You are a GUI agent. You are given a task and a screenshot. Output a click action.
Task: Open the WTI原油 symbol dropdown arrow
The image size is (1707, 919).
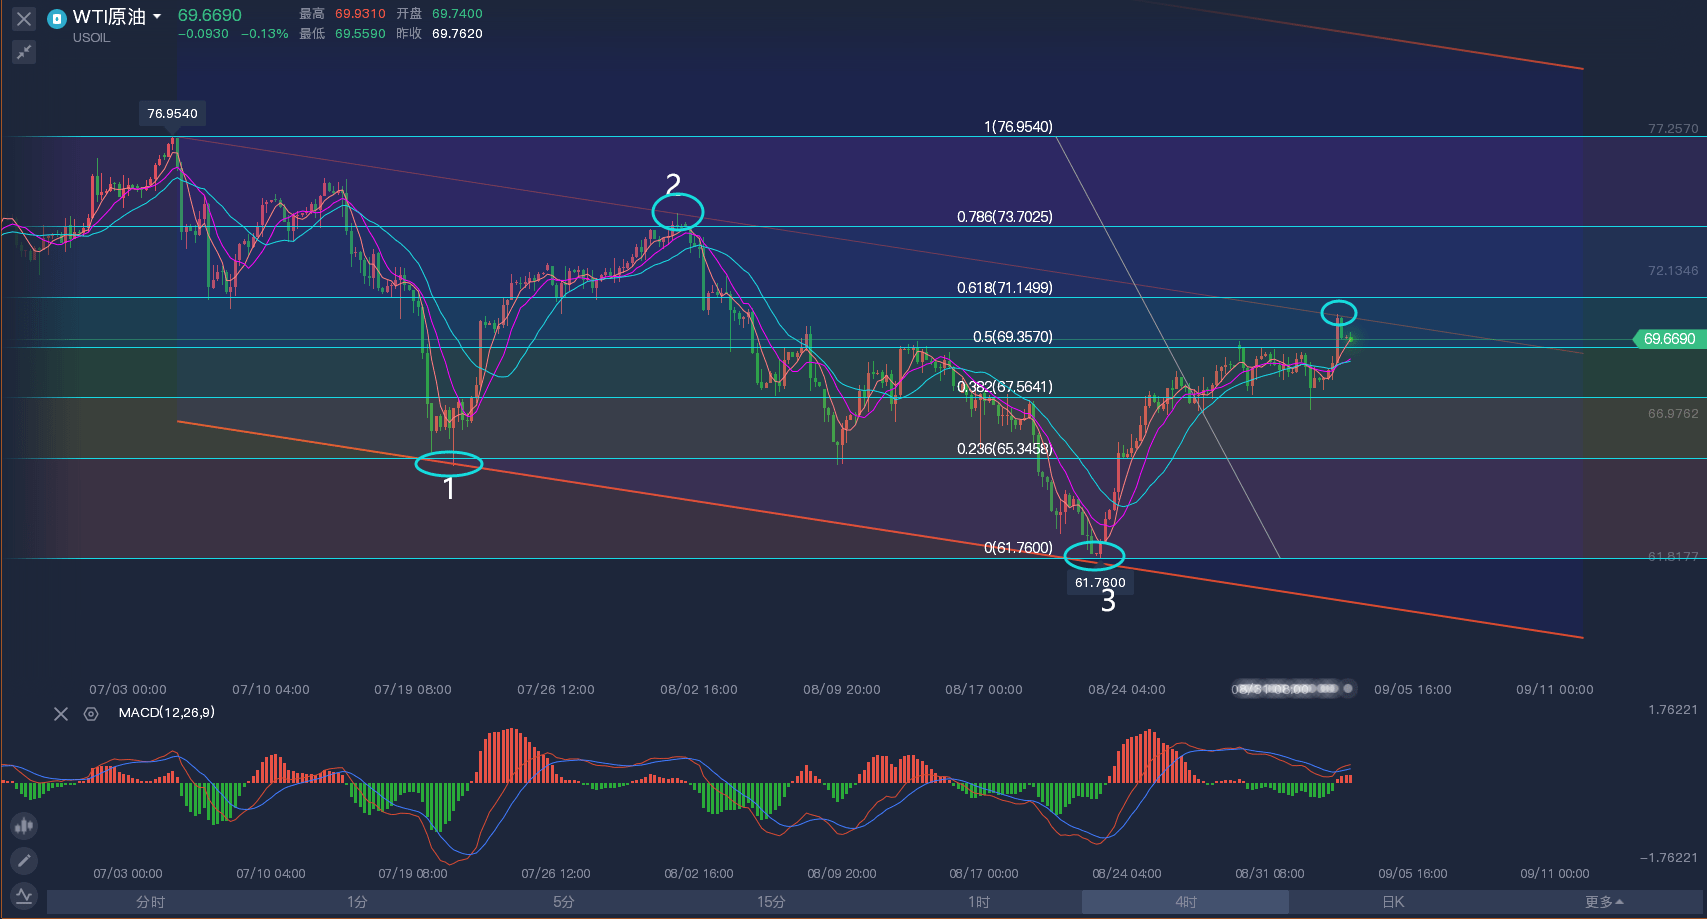[x=157, y=17]
